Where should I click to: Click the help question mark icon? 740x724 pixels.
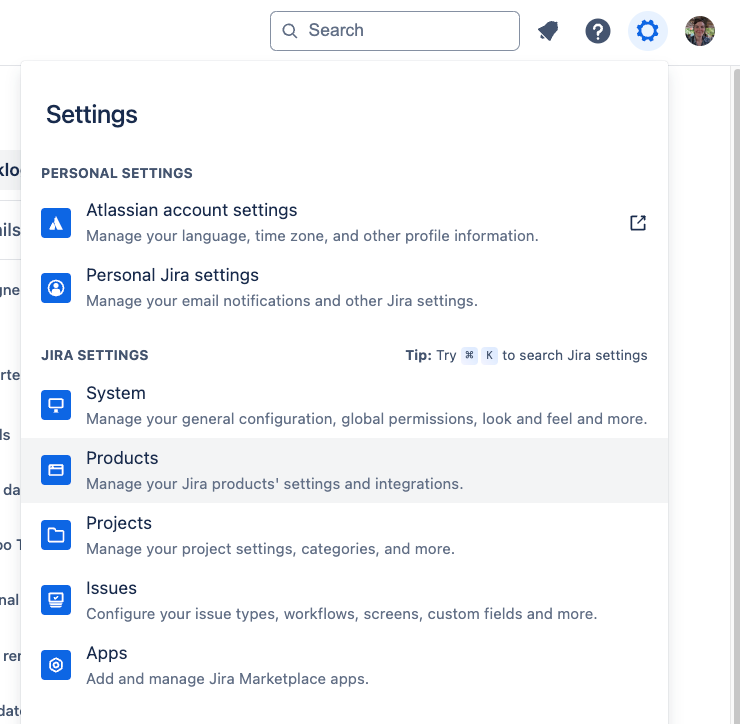coord(598,31)
